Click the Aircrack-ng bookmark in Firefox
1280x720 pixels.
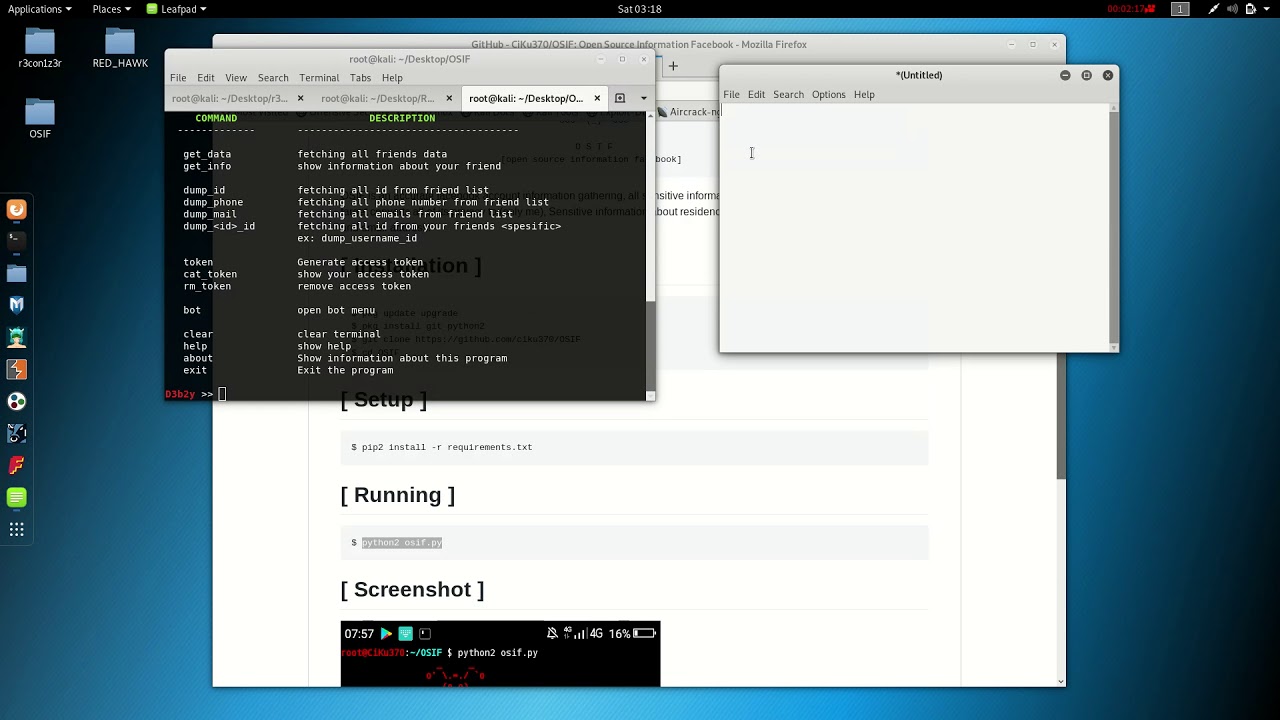coord(688,112)
